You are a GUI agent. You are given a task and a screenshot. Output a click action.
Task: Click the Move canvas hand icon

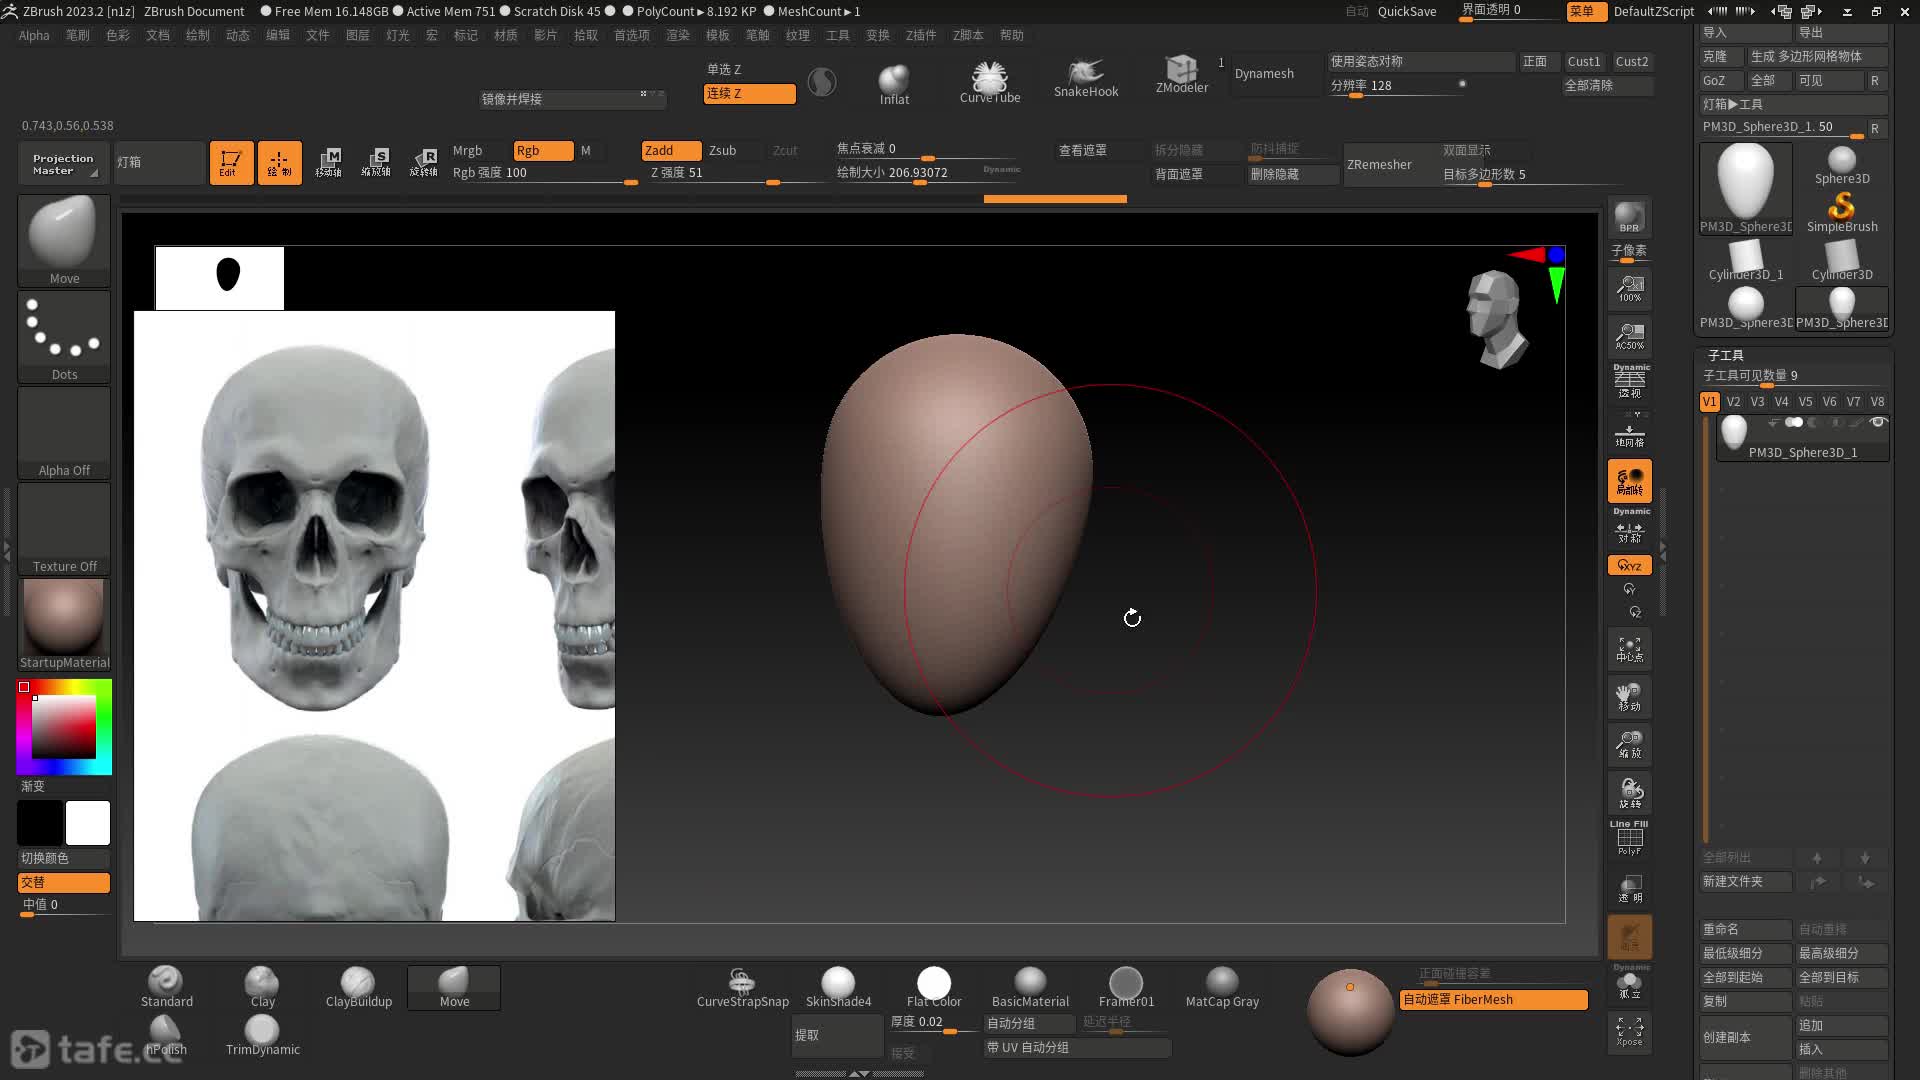point(1629,697)
